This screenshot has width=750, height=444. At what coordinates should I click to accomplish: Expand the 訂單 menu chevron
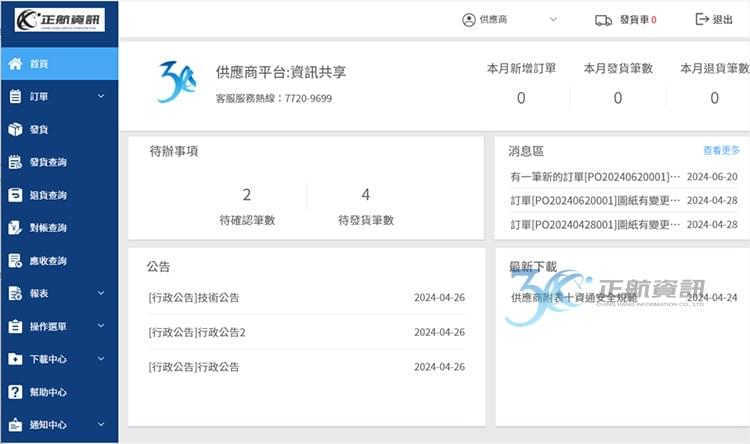[x=101, y=96]
